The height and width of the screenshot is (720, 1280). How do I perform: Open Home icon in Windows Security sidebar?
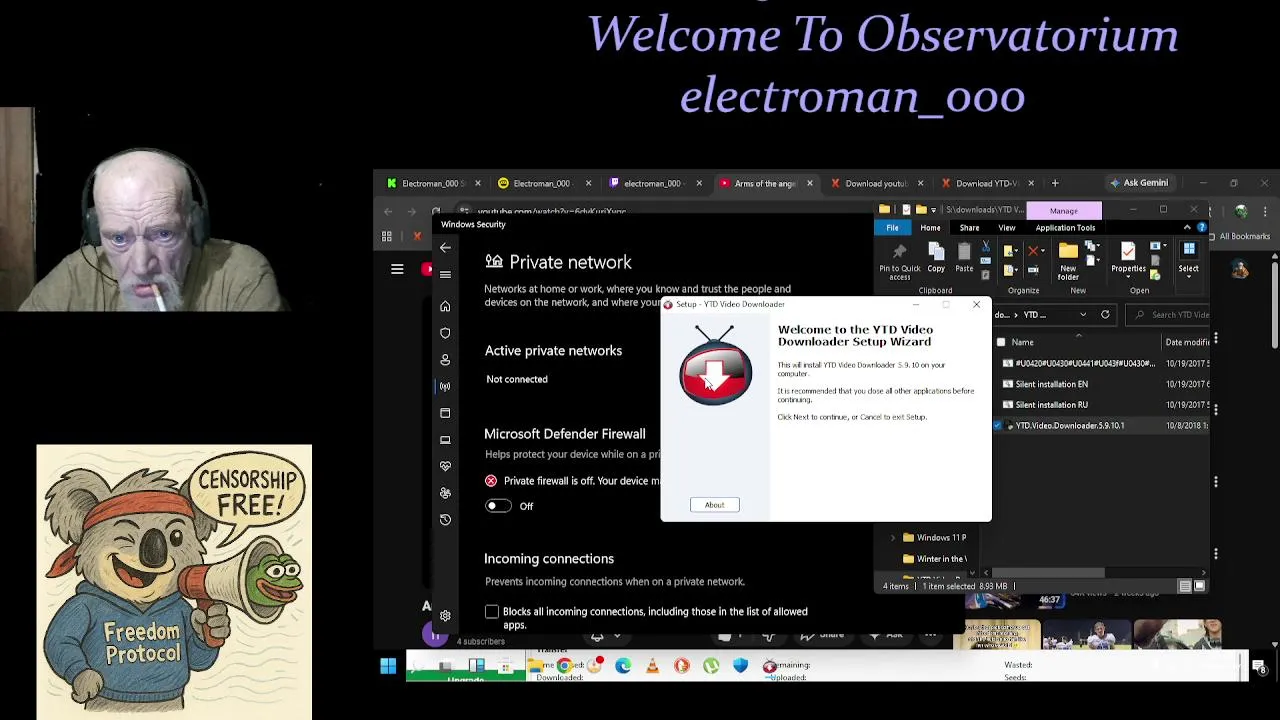(x=445, y=306)
